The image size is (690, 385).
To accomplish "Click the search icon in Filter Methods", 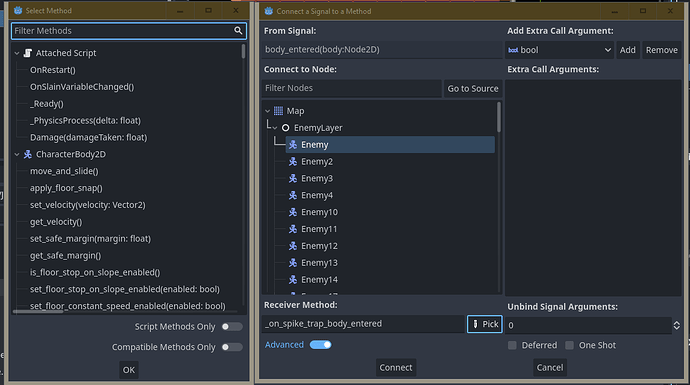I will 238,30.
